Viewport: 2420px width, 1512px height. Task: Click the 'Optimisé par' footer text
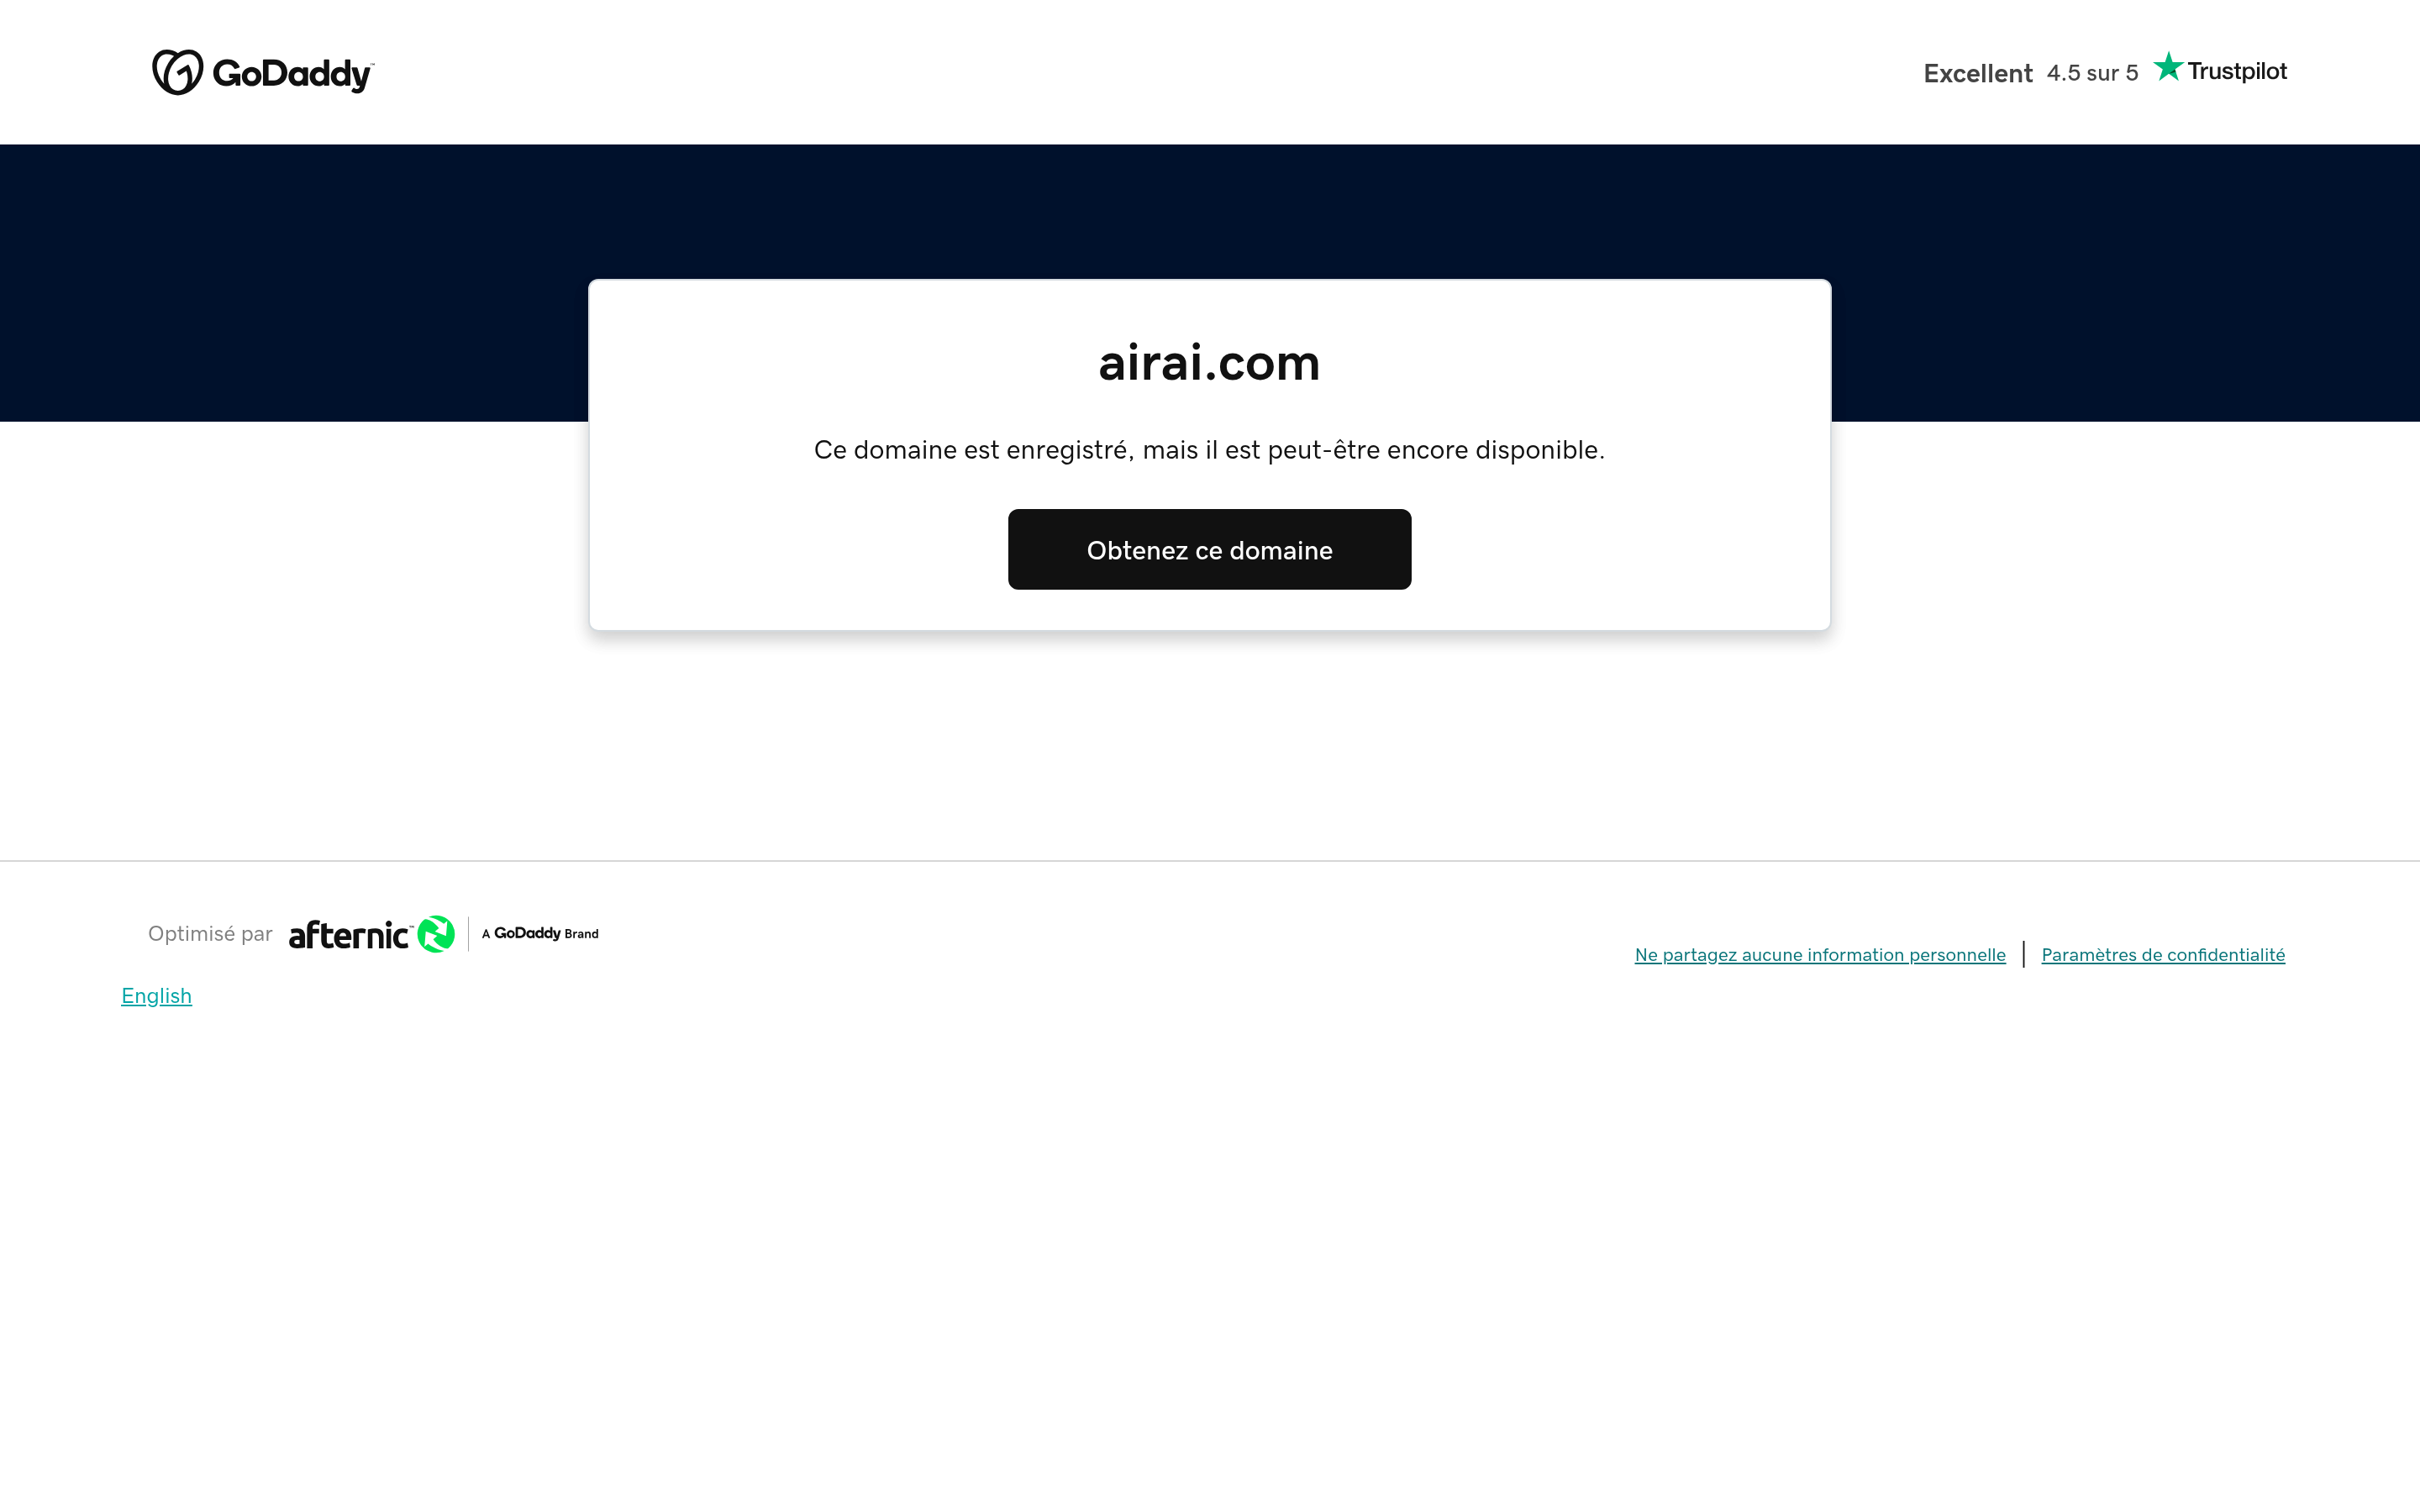210,934
